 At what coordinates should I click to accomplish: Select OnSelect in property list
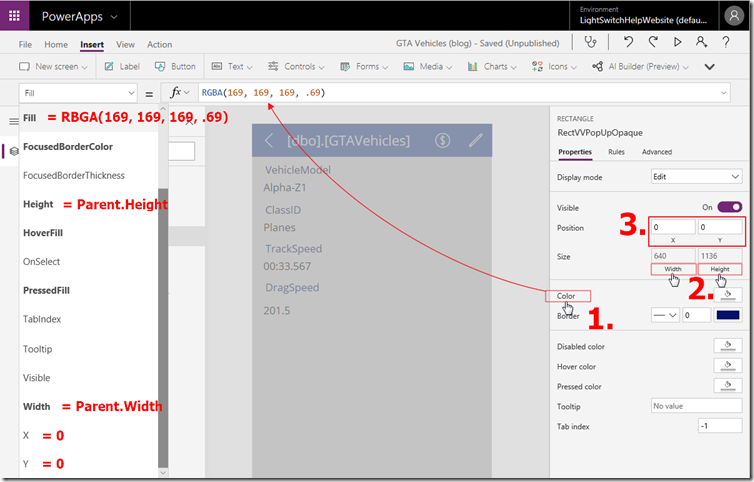(41, 262)
